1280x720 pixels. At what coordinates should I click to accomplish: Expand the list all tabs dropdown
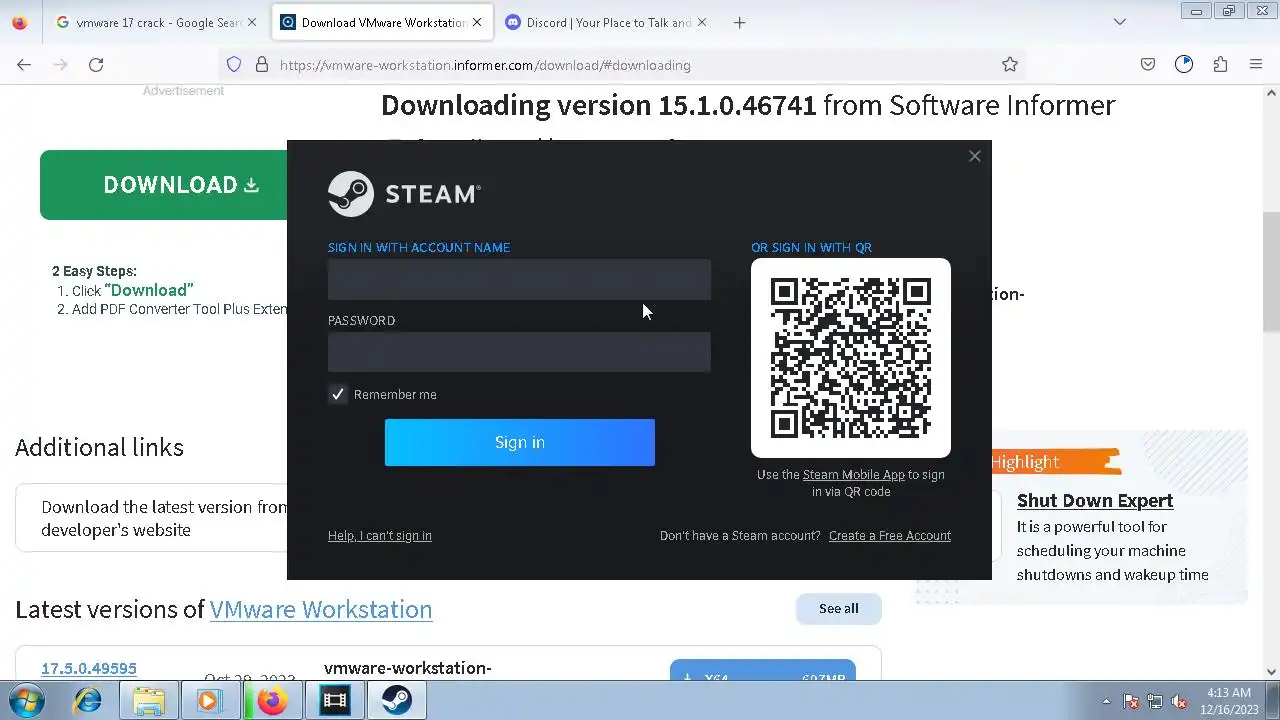[x=1120, y=22]
